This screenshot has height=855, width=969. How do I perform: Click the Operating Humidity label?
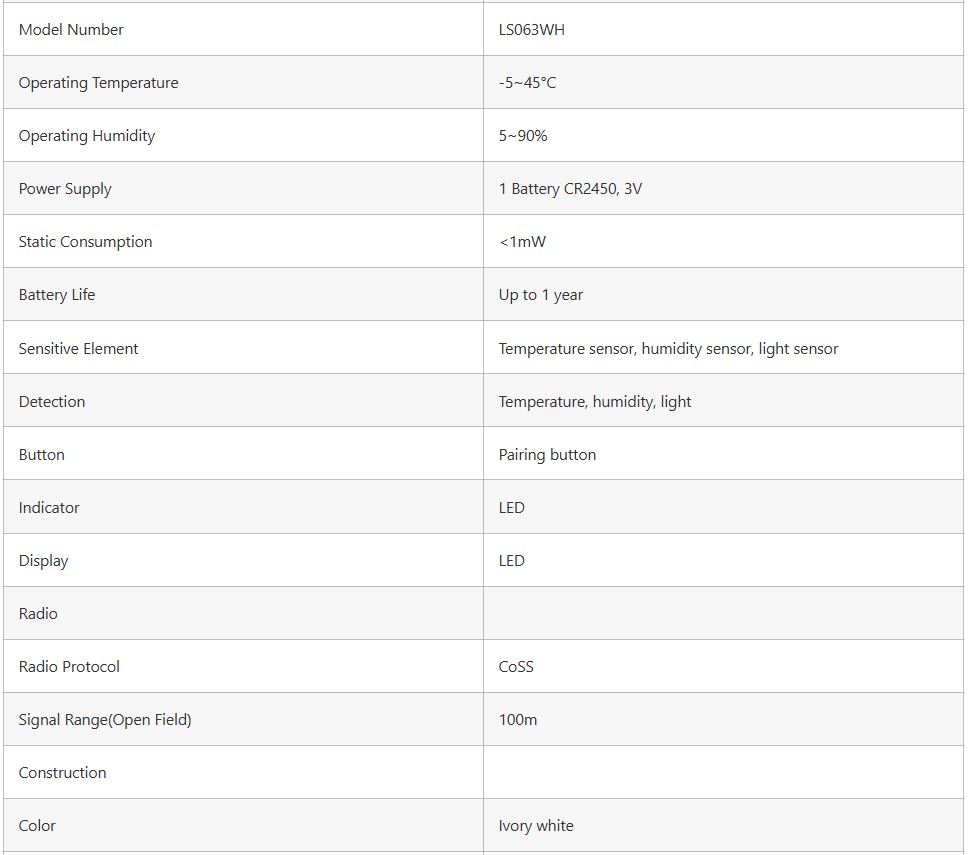coord(86,136)
